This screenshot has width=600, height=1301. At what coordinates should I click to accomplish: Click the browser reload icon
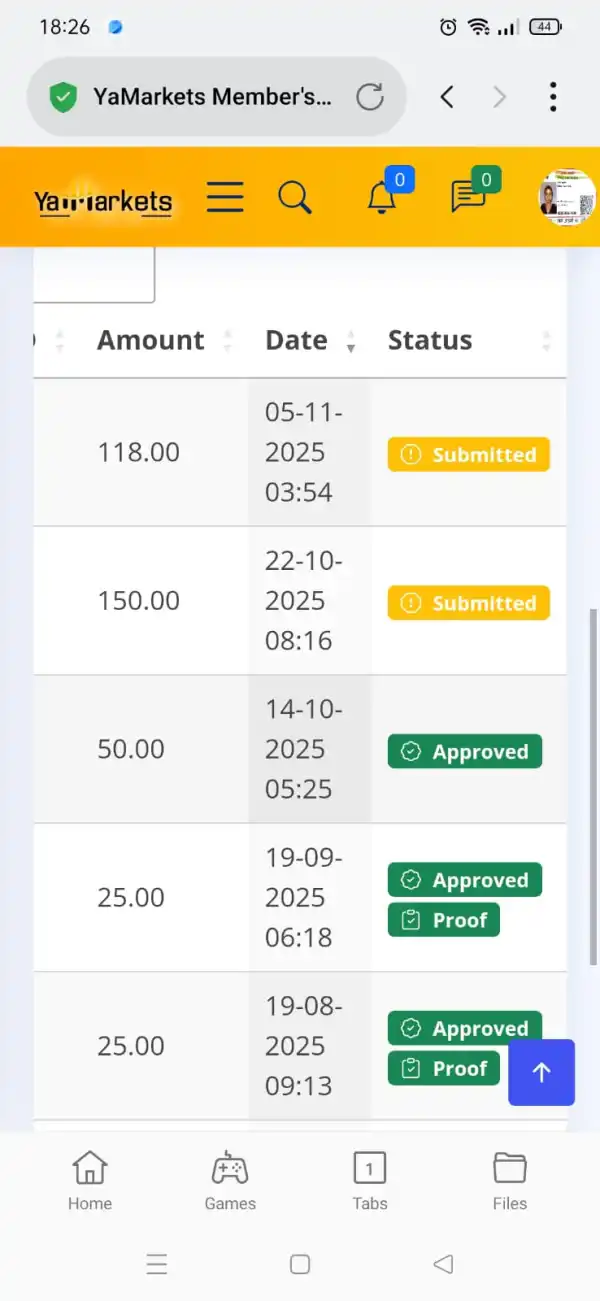pyautogui.click(x=370, y=97)
